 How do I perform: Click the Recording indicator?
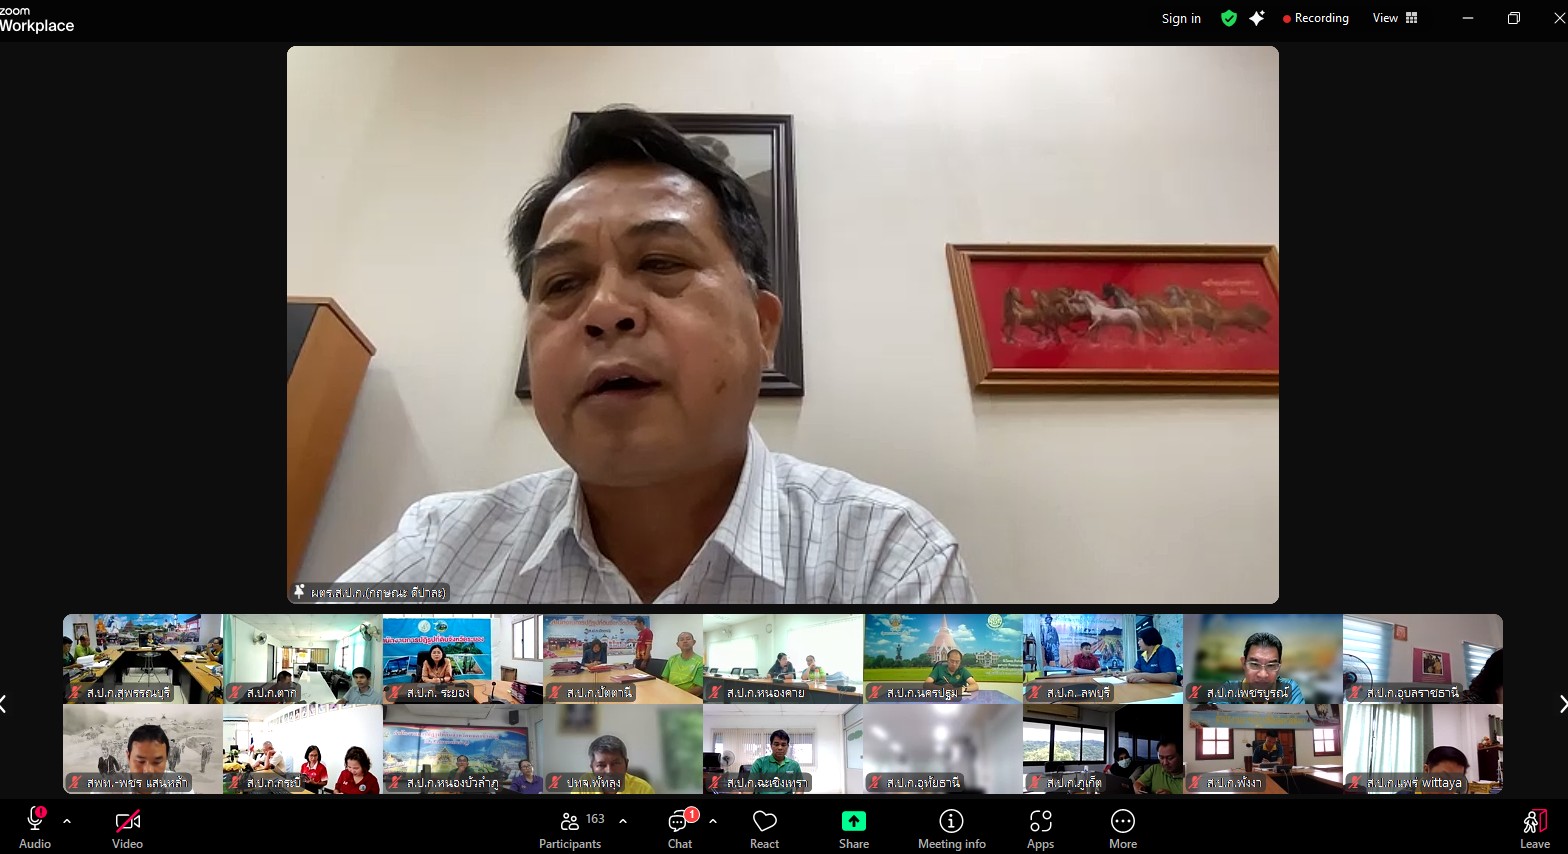[1316, 18]
